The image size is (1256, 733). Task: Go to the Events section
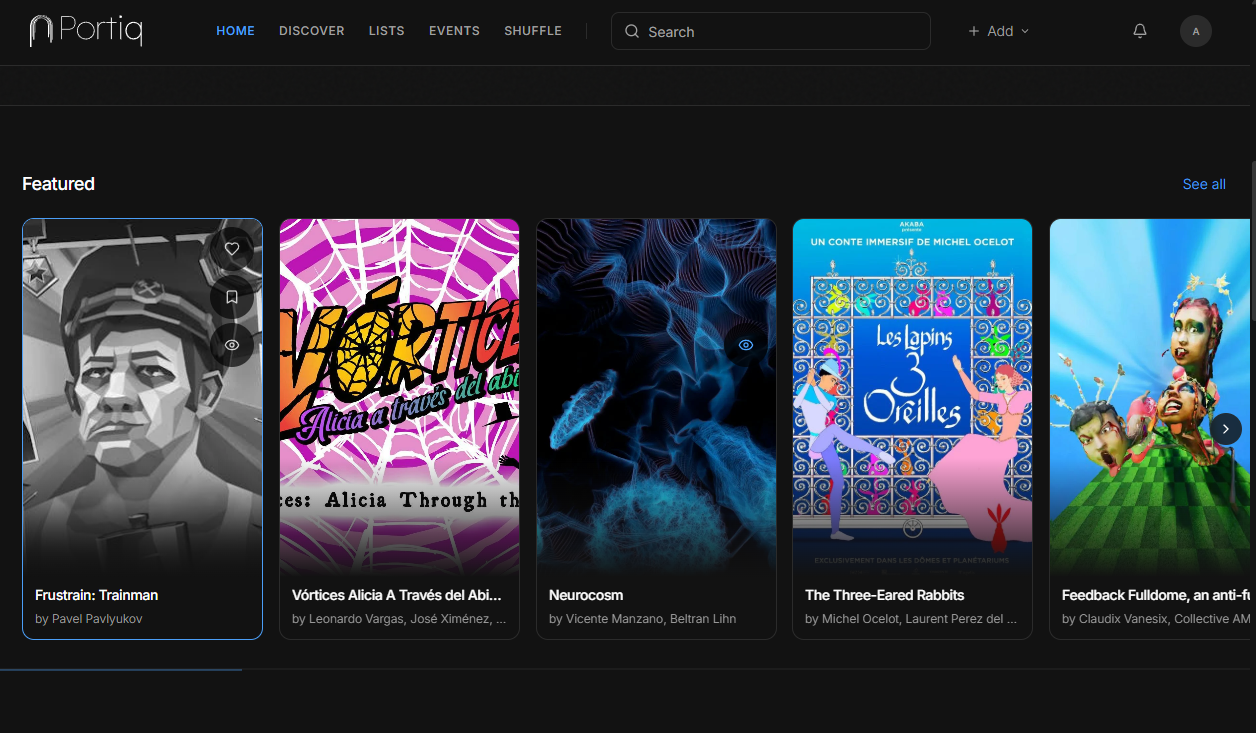(454, 31)
